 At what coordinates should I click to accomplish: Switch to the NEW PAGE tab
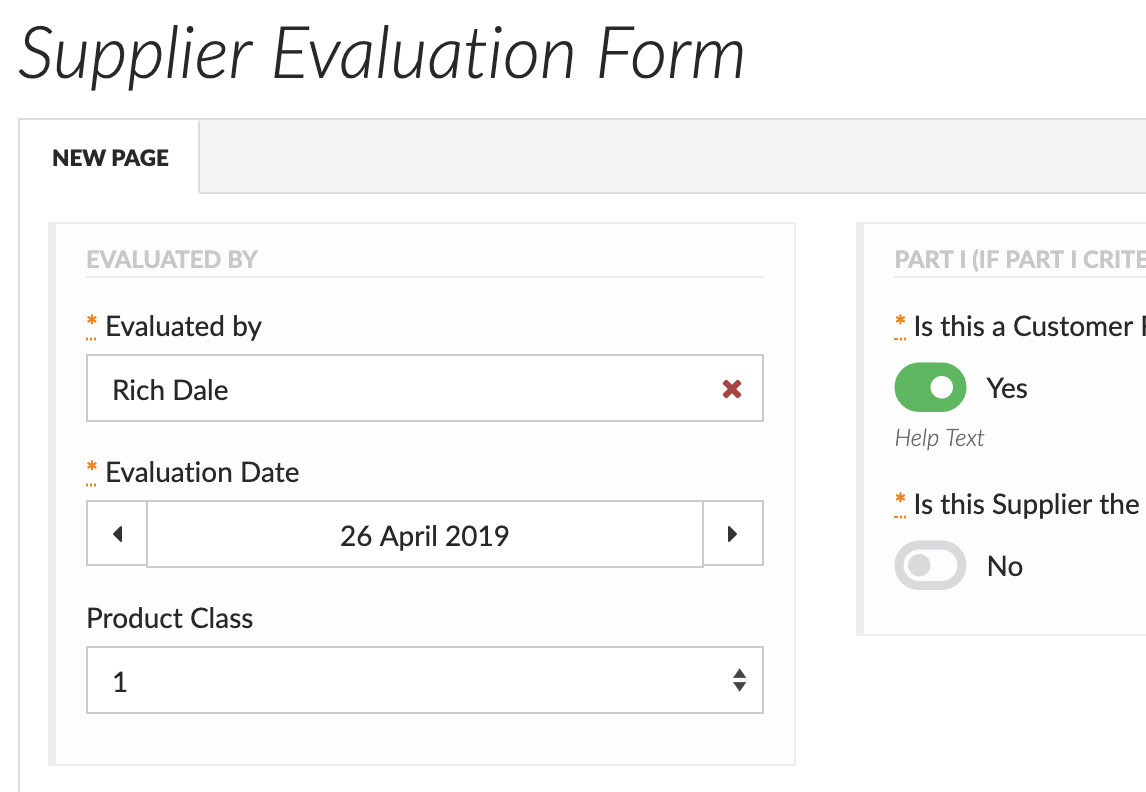click(x=110, y=158)
